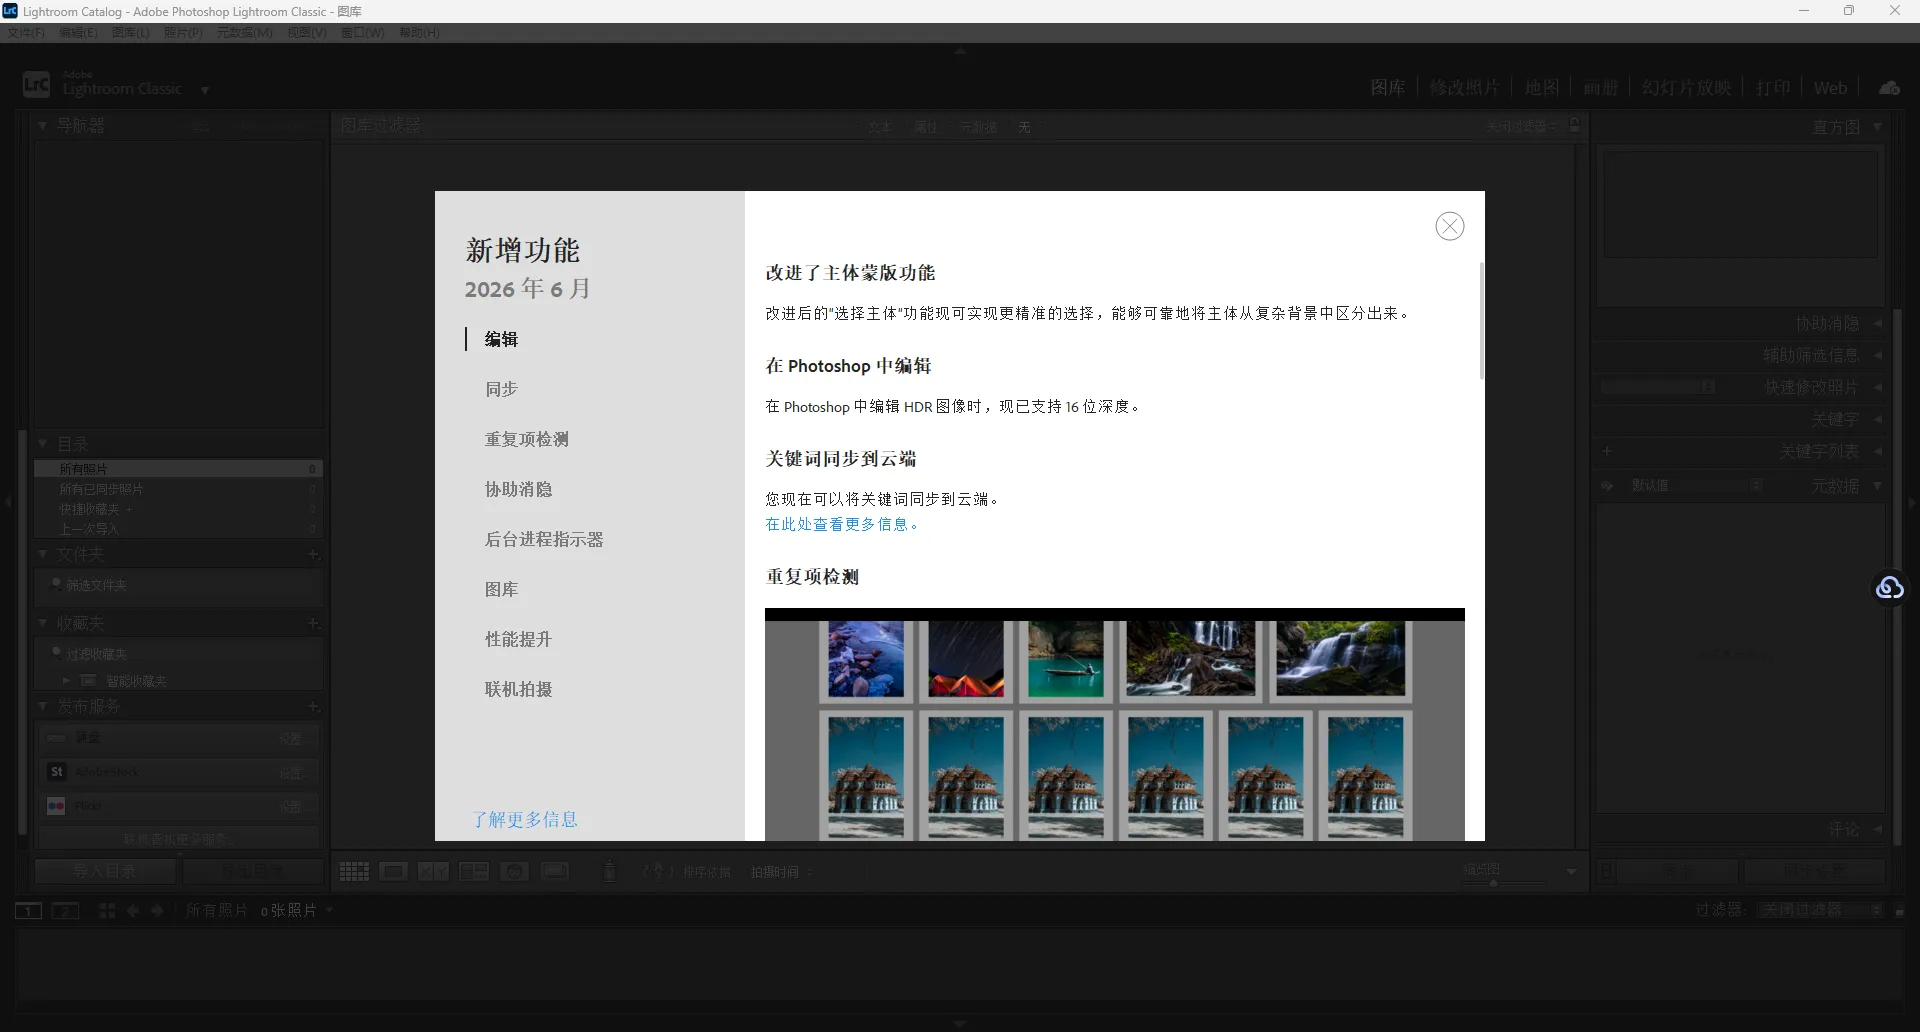Screen dimensions: 1920x1032
Task: Switch to Compare view XY icon
Action: (x=433, y=872)
